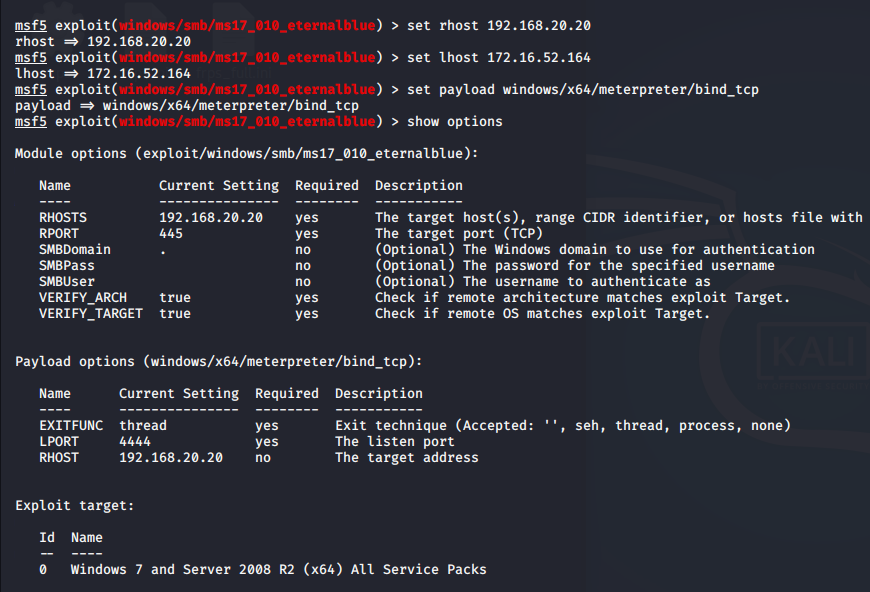Click the 'Description' header in Payload options
The height and width of the screenshot is (592, 870).
379,394
